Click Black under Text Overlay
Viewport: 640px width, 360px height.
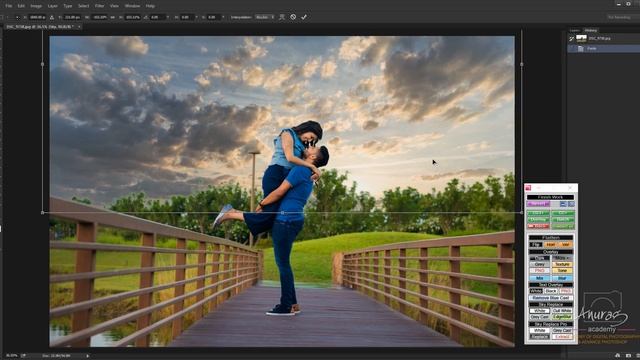[x=551, y=291]
